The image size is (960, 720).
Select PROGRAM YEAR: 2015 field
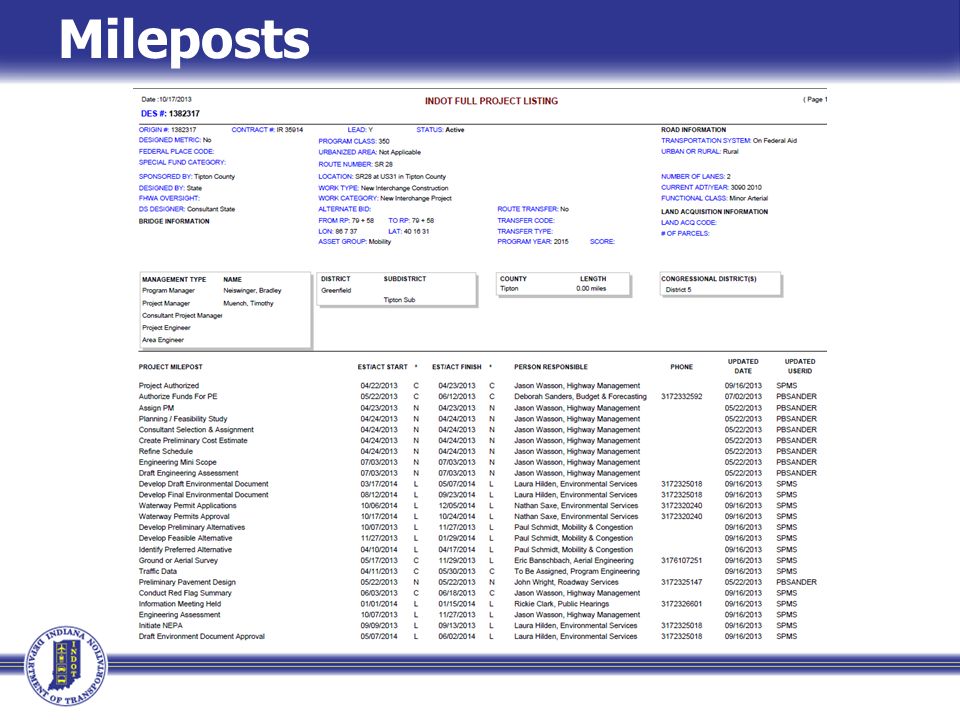tap(533, 241)
